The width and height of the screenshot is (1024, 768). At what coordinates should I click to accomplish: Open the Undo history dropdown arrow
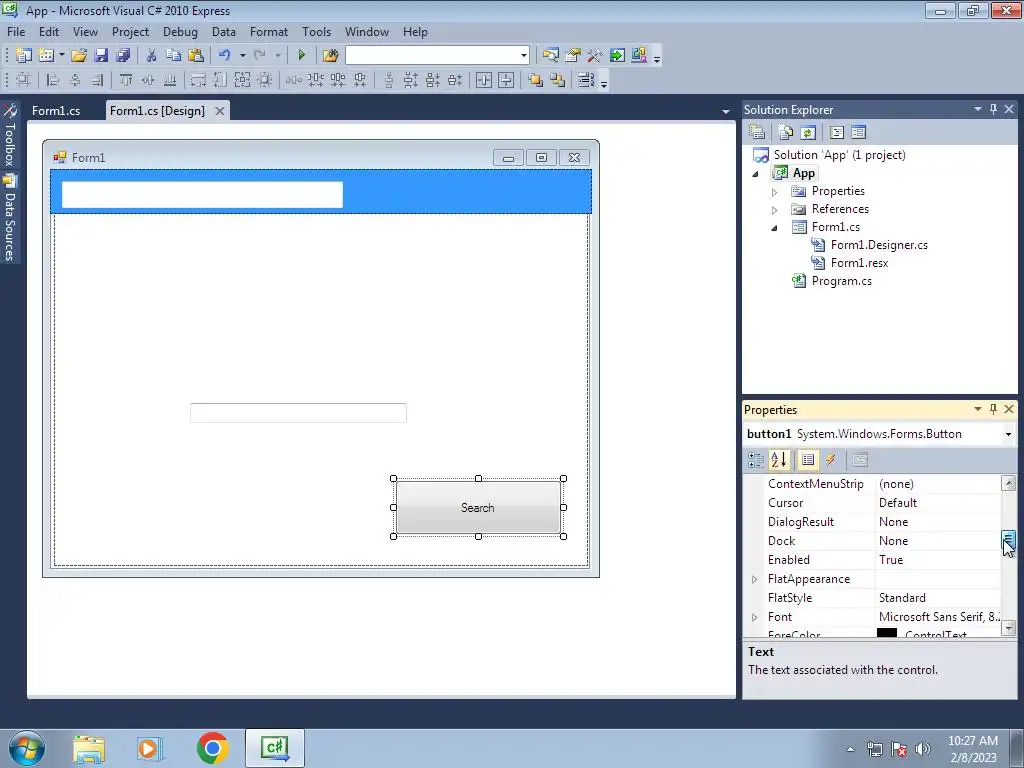click(242, 56)
